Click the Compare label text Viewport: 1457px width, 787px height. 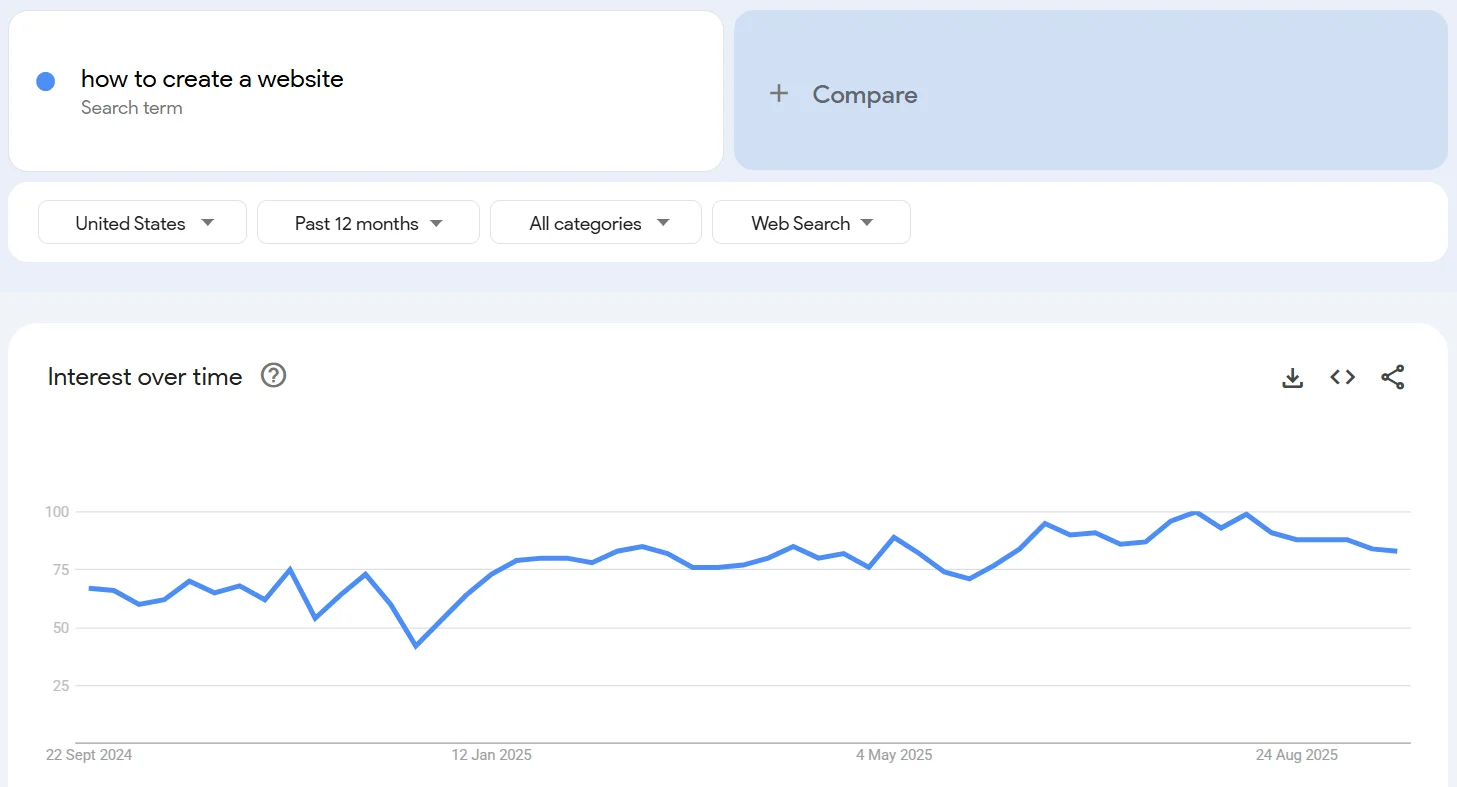pyautogui.click(x=864, y=95)
